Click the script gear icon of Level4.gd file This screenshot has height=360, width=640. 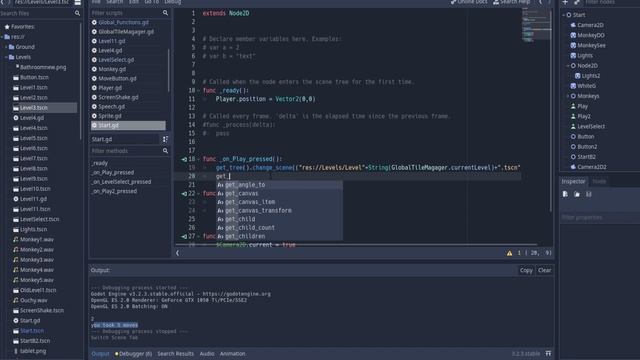16,118
